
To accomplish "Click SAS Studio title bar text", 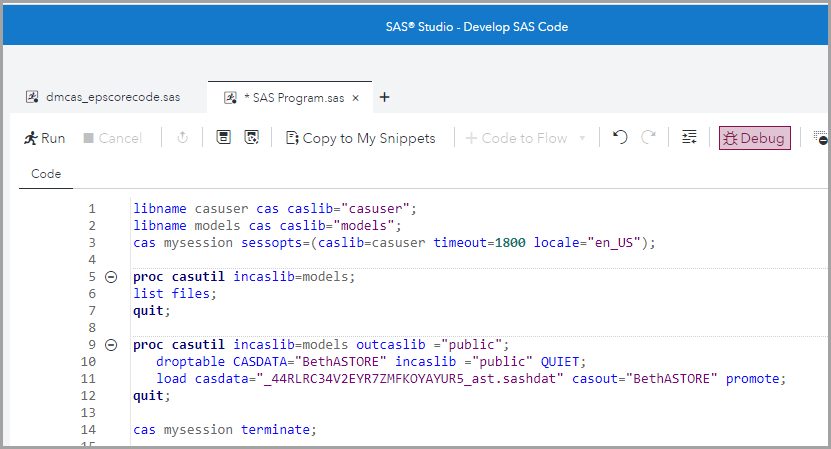I will click(476, 27).
